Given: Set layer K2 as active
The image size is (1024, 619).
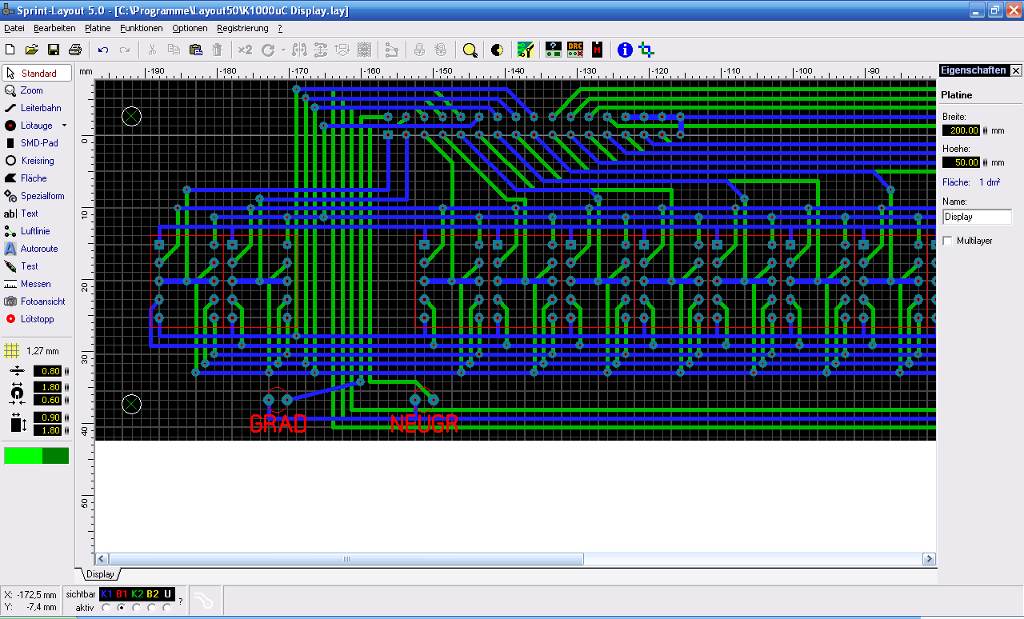Looking at the screenshot, I should click(x=137, y=607).
